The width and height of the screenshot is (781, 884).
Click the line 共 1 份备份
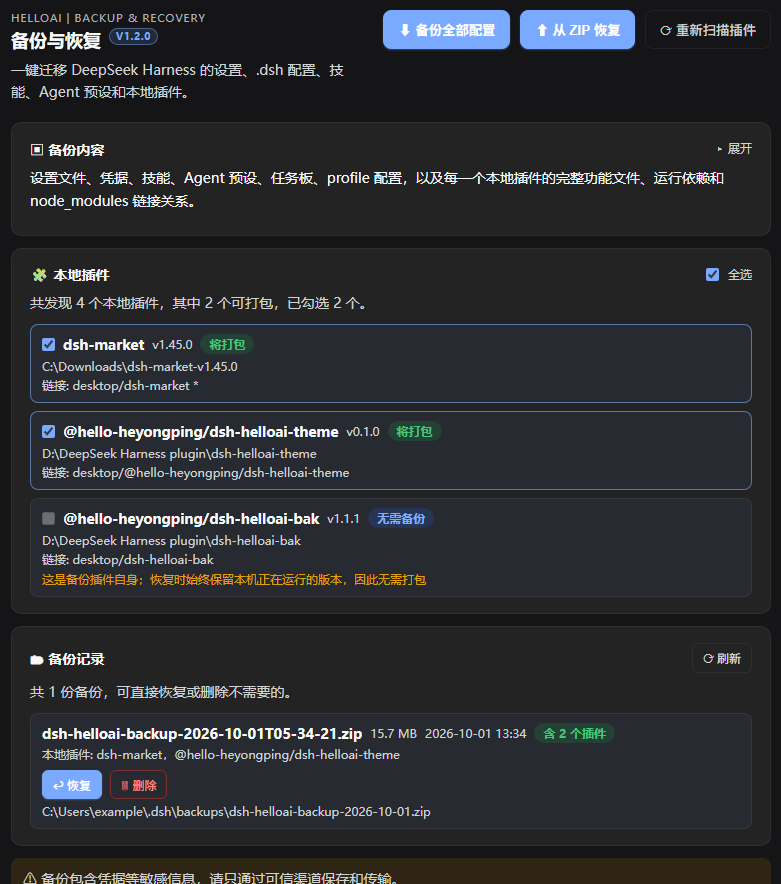(162, 692)
